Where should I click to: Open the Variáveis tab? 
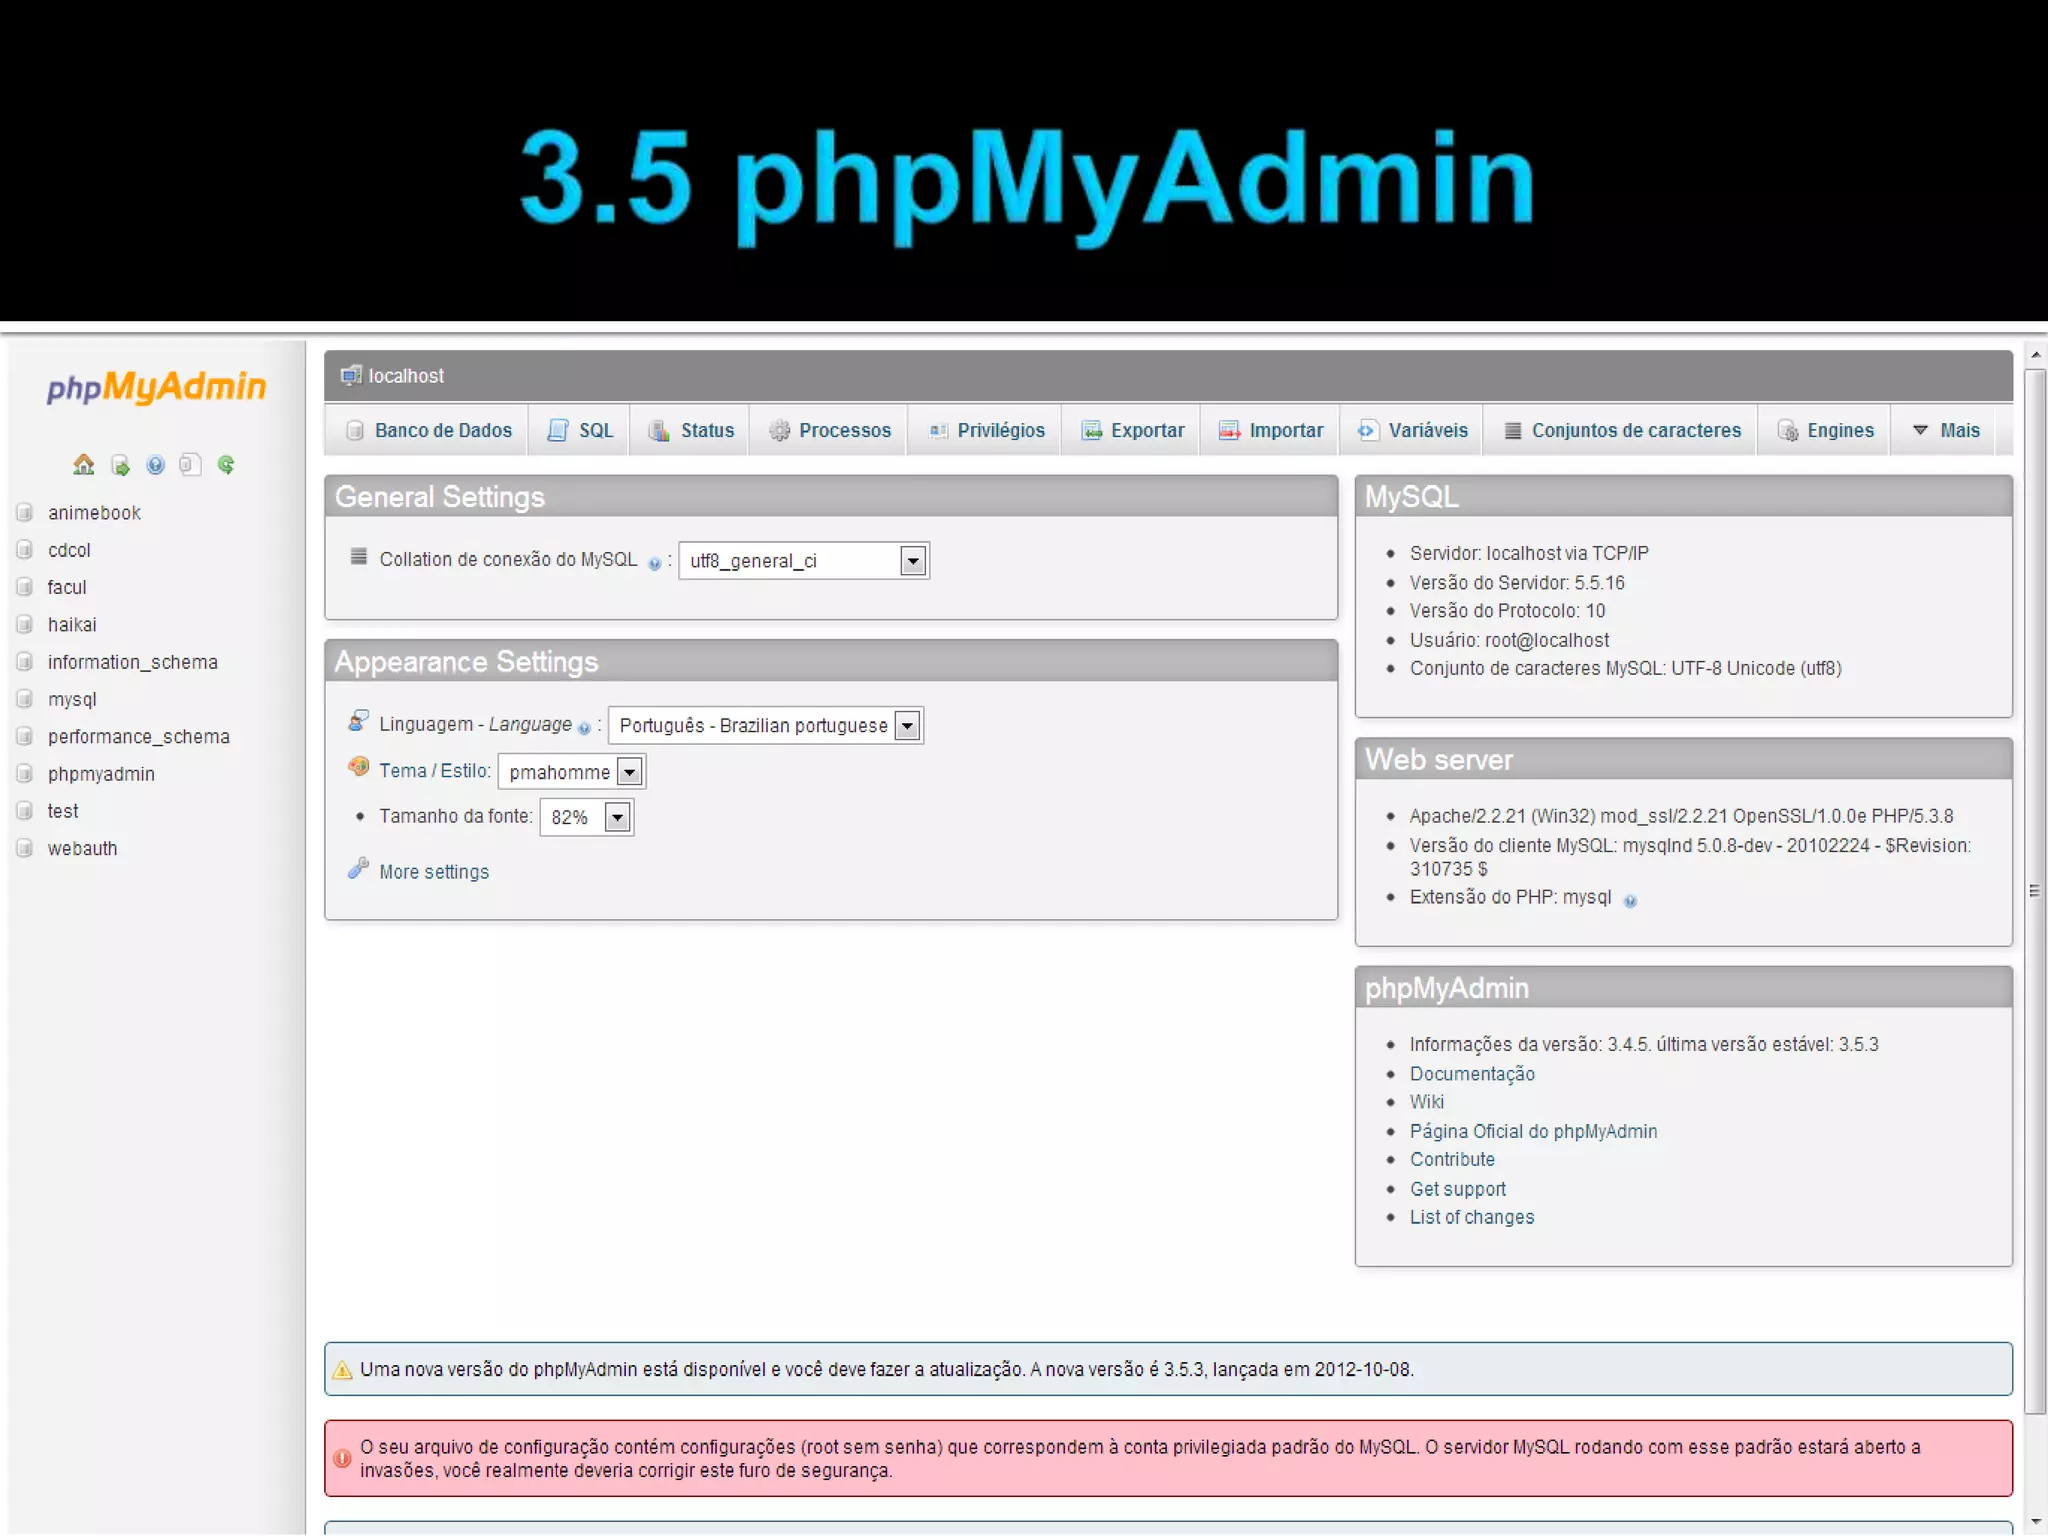pyautogui.click(x=1413, y=430)
